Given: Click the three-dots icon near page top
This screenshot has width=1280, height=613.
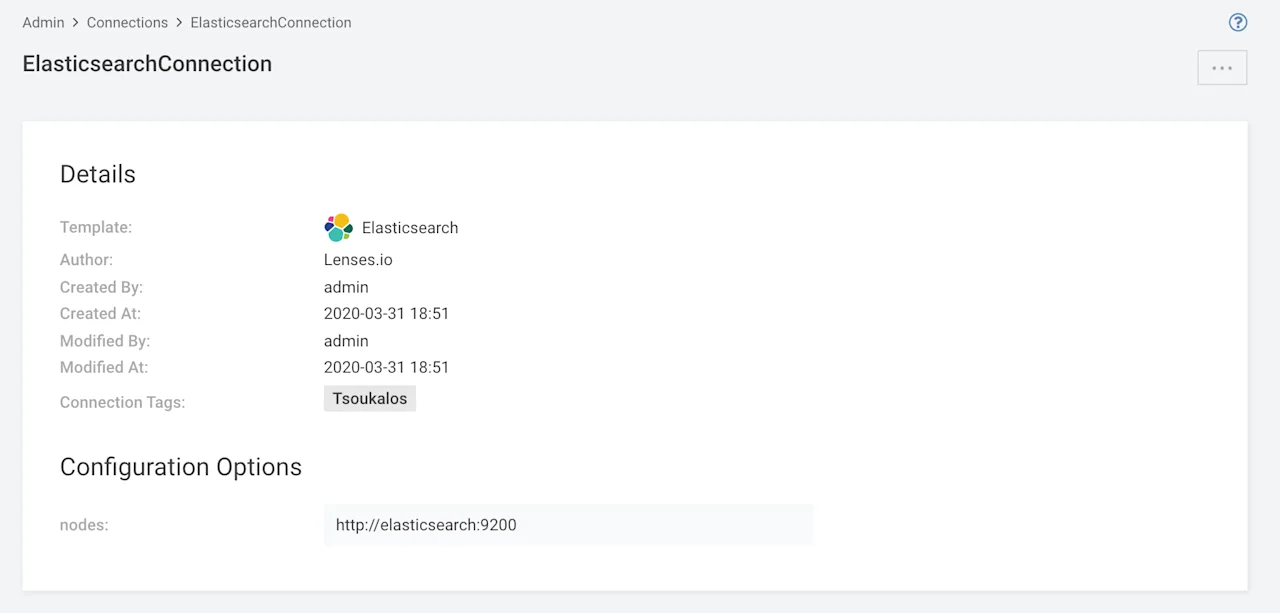Looking at the screenshot, I should point(1222,67).
